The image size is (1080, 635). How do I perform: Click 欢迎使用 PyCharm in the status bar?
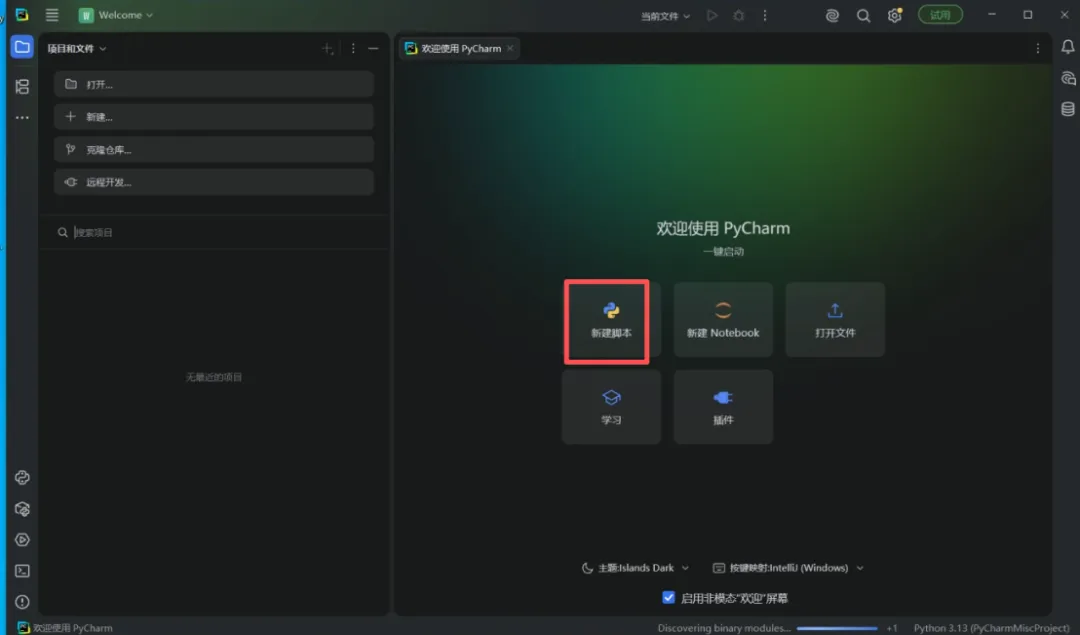[65, 628]
